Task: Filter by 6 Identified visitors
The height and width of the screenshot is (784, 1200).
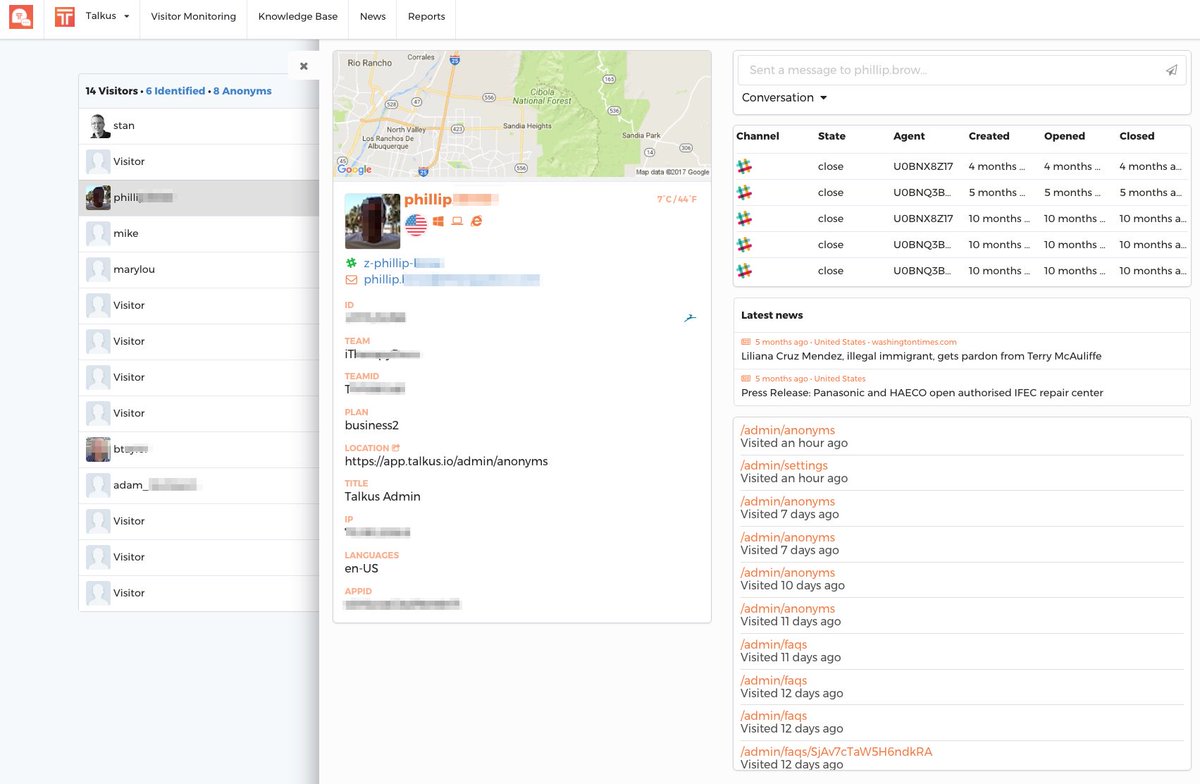Action: pyautogui.click(x=175, y=91)
